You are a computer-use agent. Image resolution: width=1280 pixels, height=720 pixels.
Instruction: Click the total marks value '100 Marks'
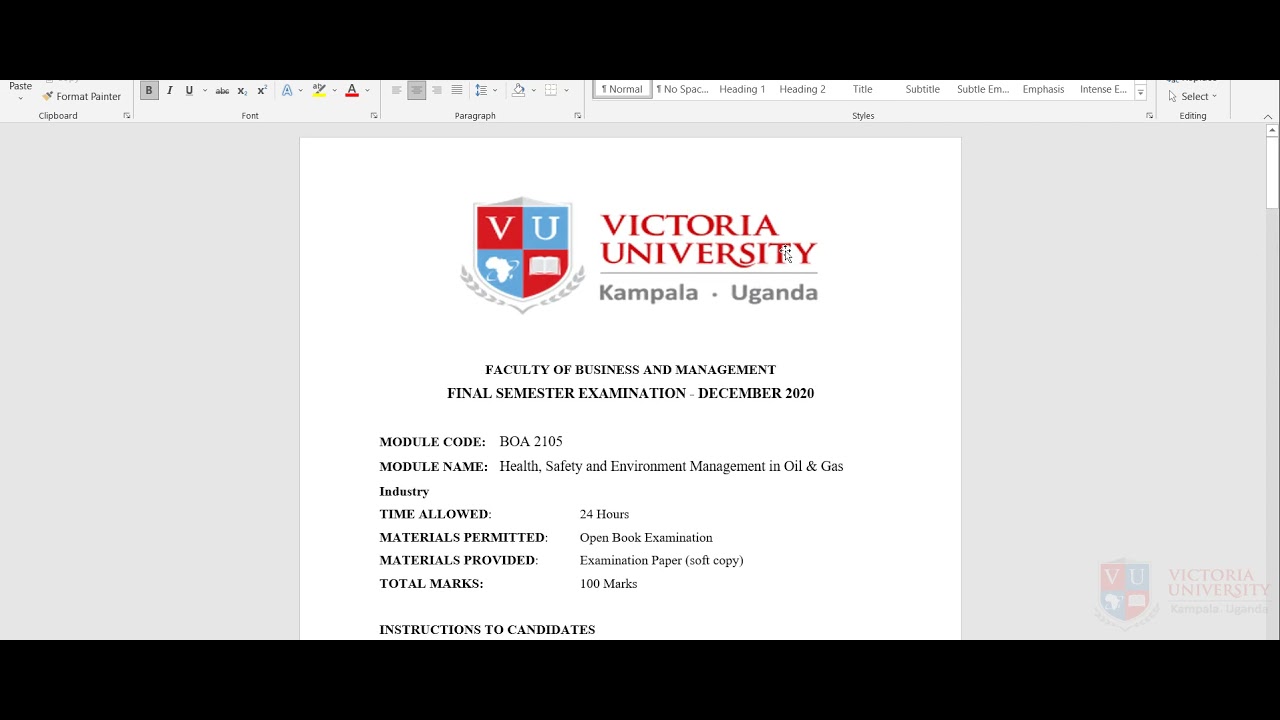(608, 584)
